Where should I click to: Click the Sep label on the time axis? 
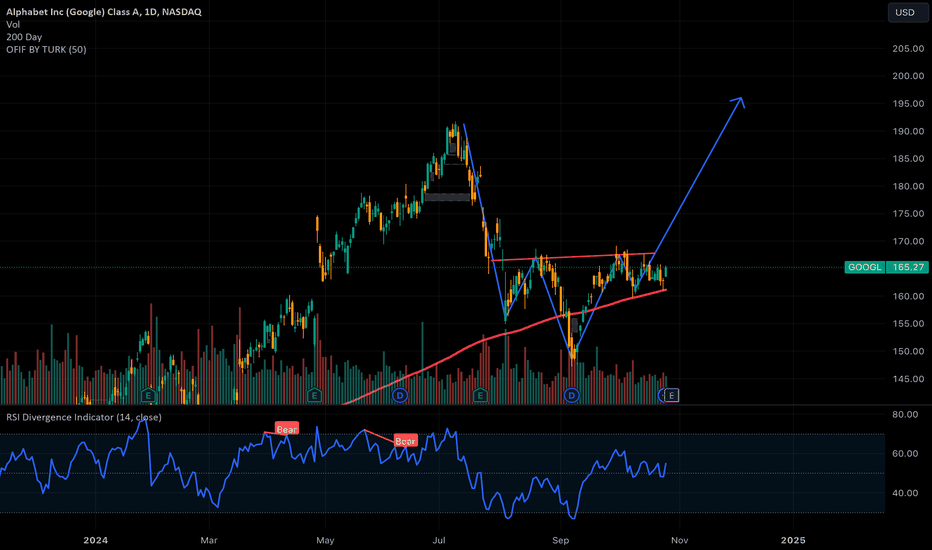[561, 540]
